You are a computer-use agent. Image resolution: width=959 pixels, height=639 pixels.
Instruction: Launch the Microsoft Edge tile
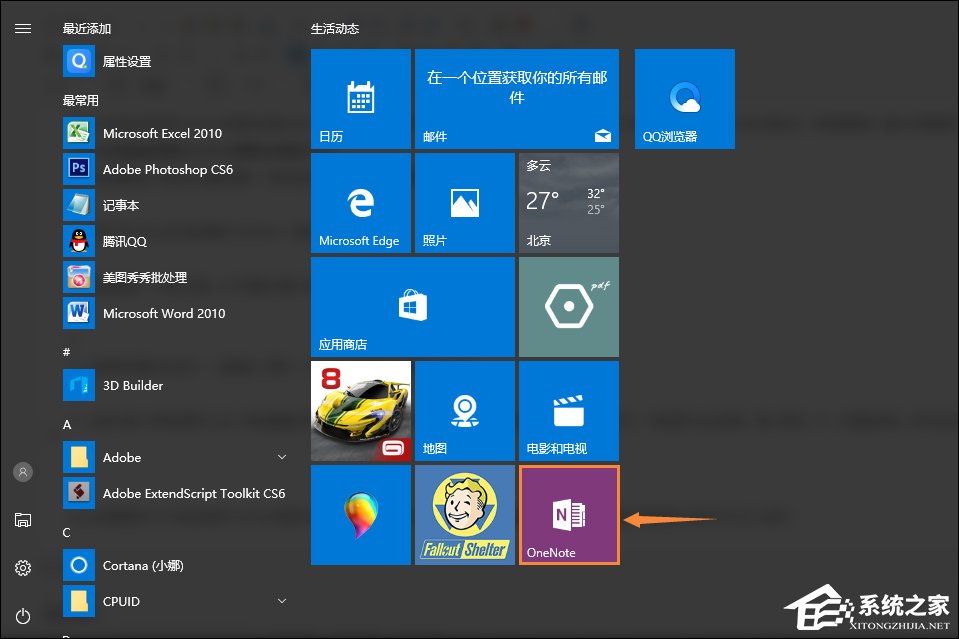tap(361, 203)
